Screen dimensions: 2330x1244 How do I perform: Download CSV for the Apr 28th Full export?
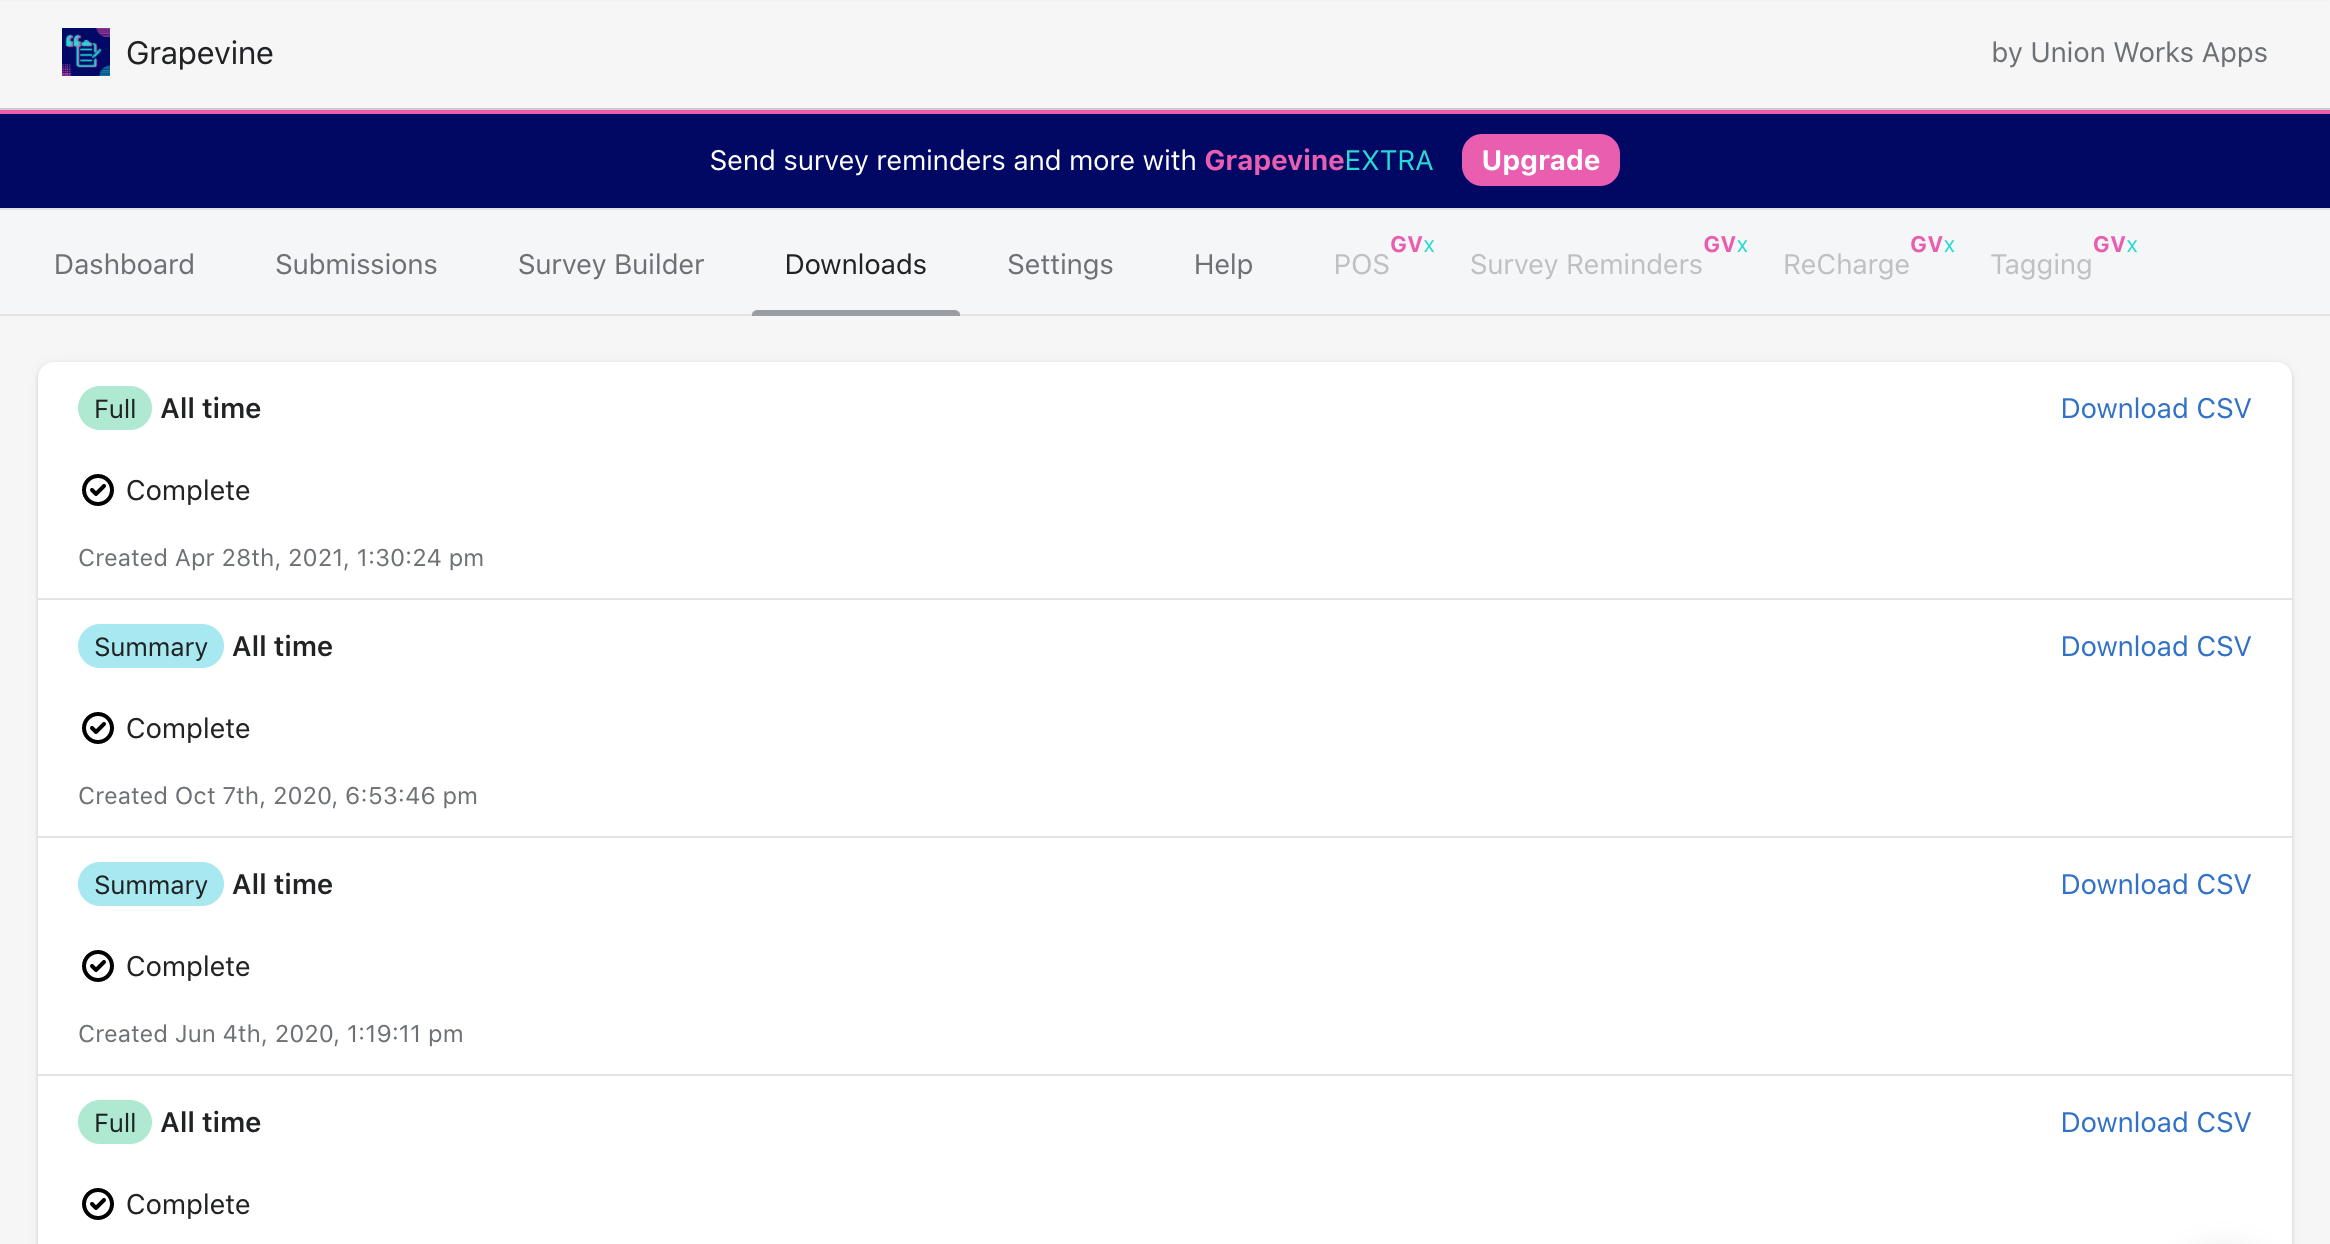2155,408
